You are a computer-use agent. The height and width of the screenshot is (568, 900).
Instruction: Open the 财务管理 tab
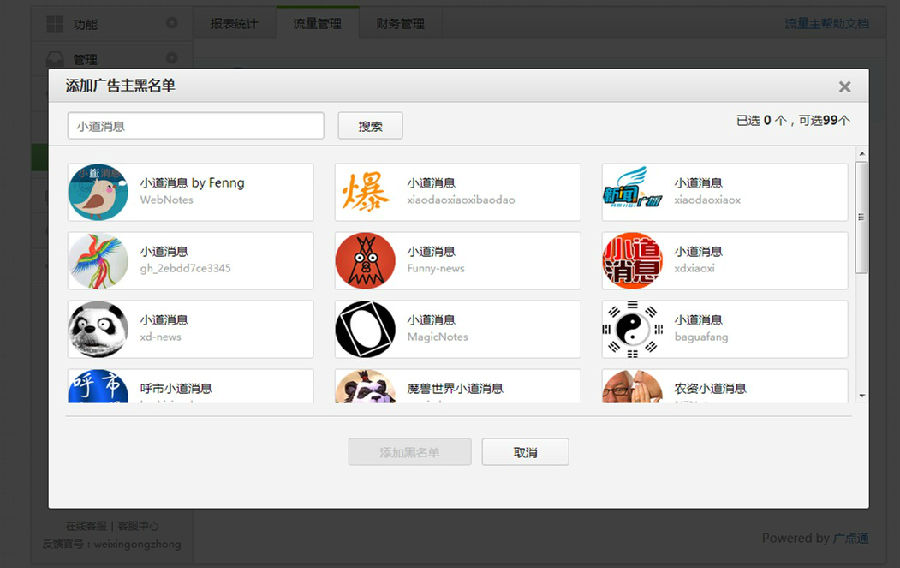coord(400,23)
